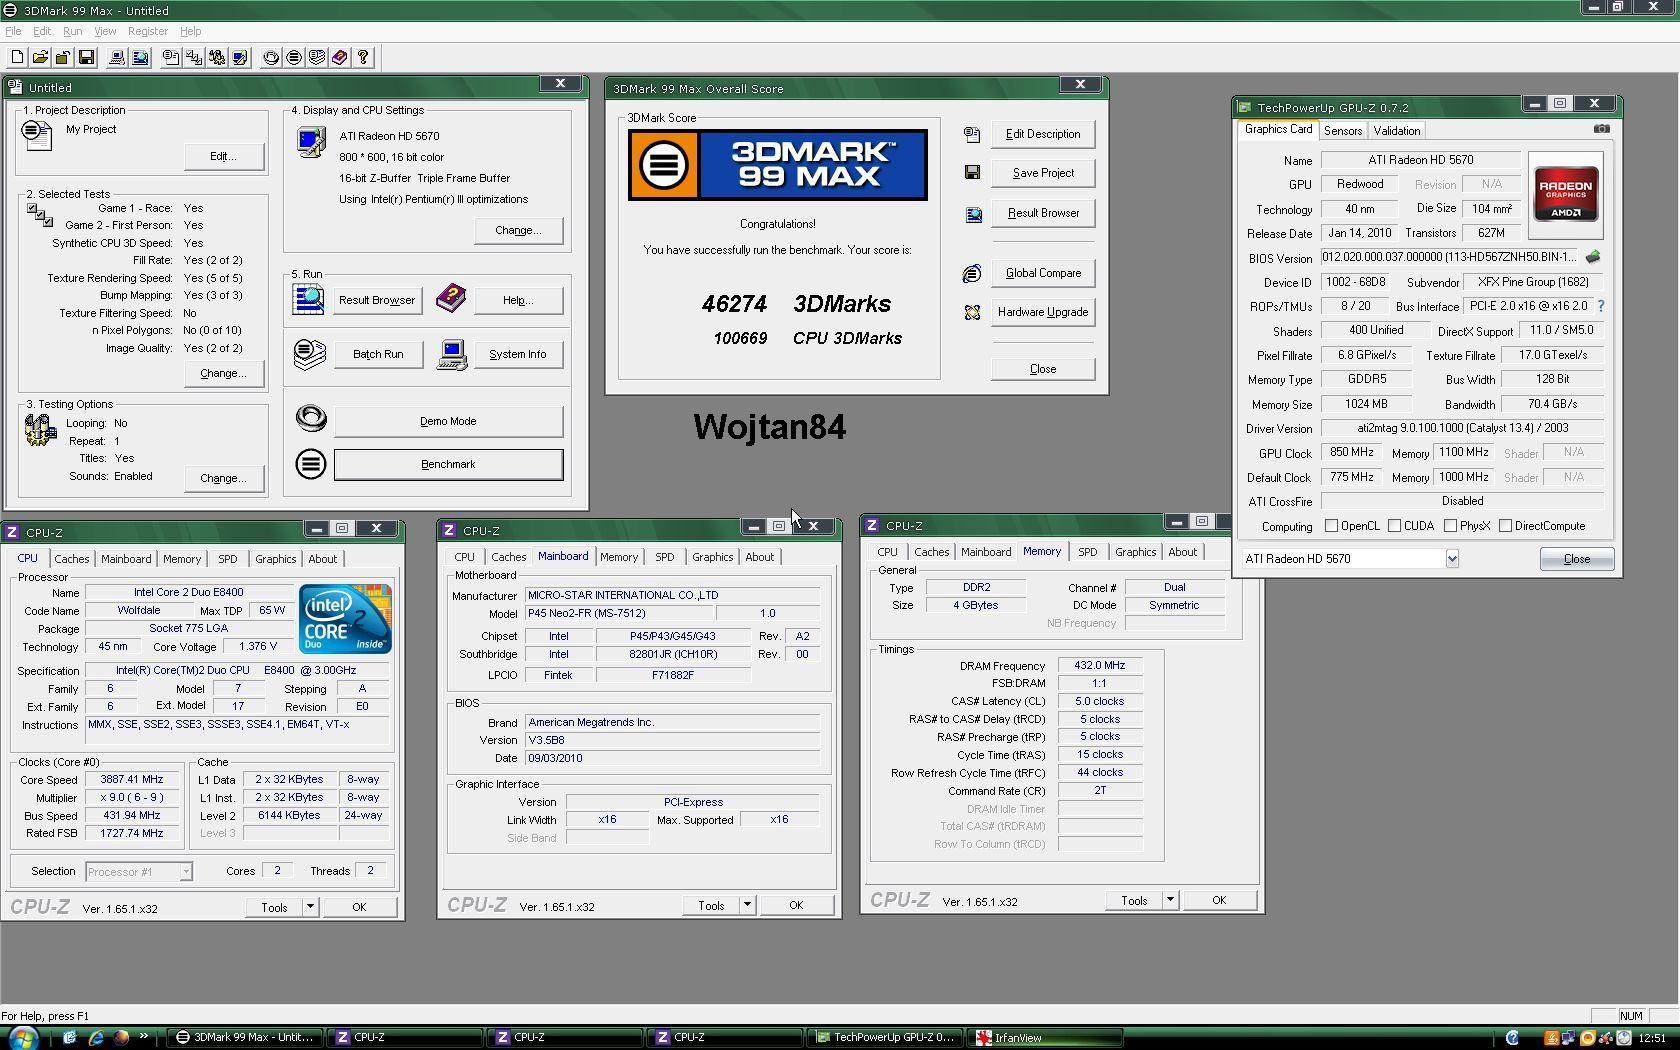Screen dimensions: 1680x1050
Task: Click the Windows Start orb
Action: (22, 1037)
